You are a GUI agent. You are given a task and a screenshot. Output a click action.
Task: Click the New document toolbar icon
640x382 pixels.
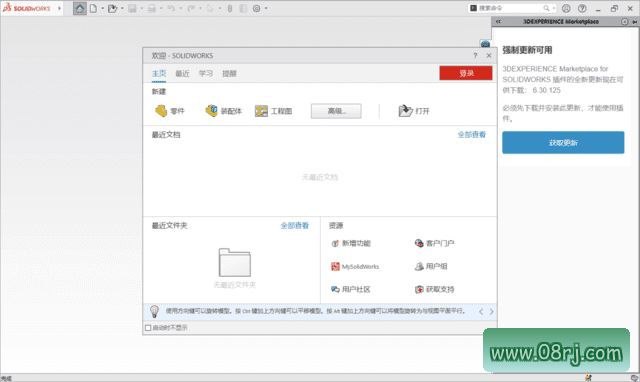93,8
